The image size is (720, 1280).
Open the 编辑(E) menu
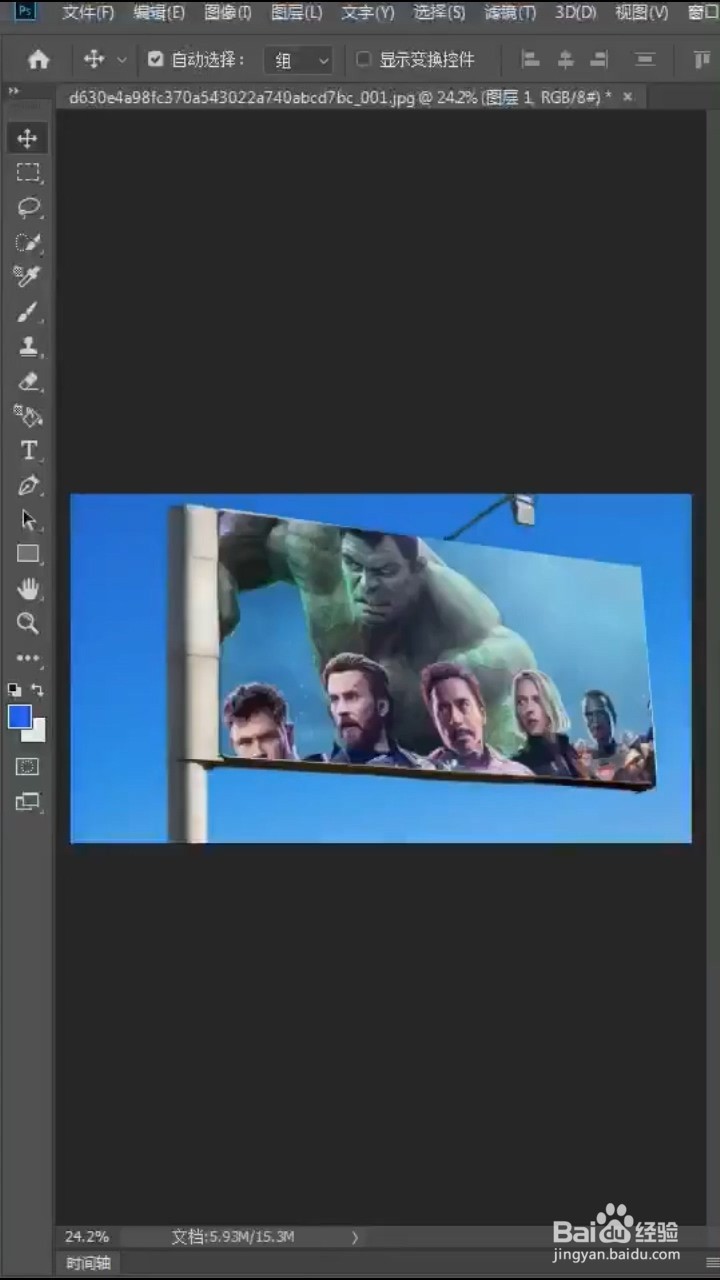click(159, 13)
